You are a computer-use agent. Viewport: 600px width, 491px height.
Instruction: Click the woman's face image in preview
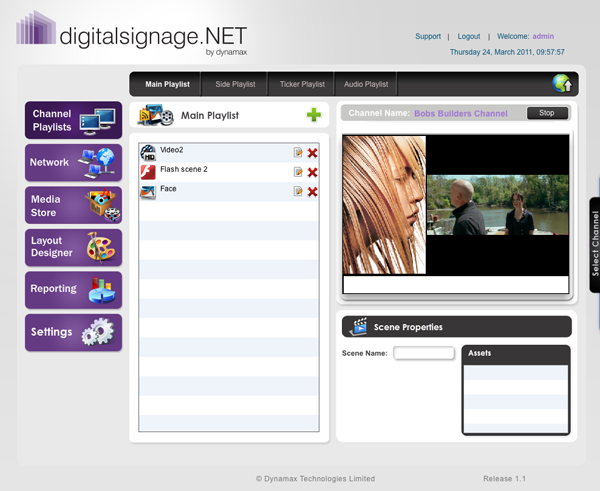384,205
